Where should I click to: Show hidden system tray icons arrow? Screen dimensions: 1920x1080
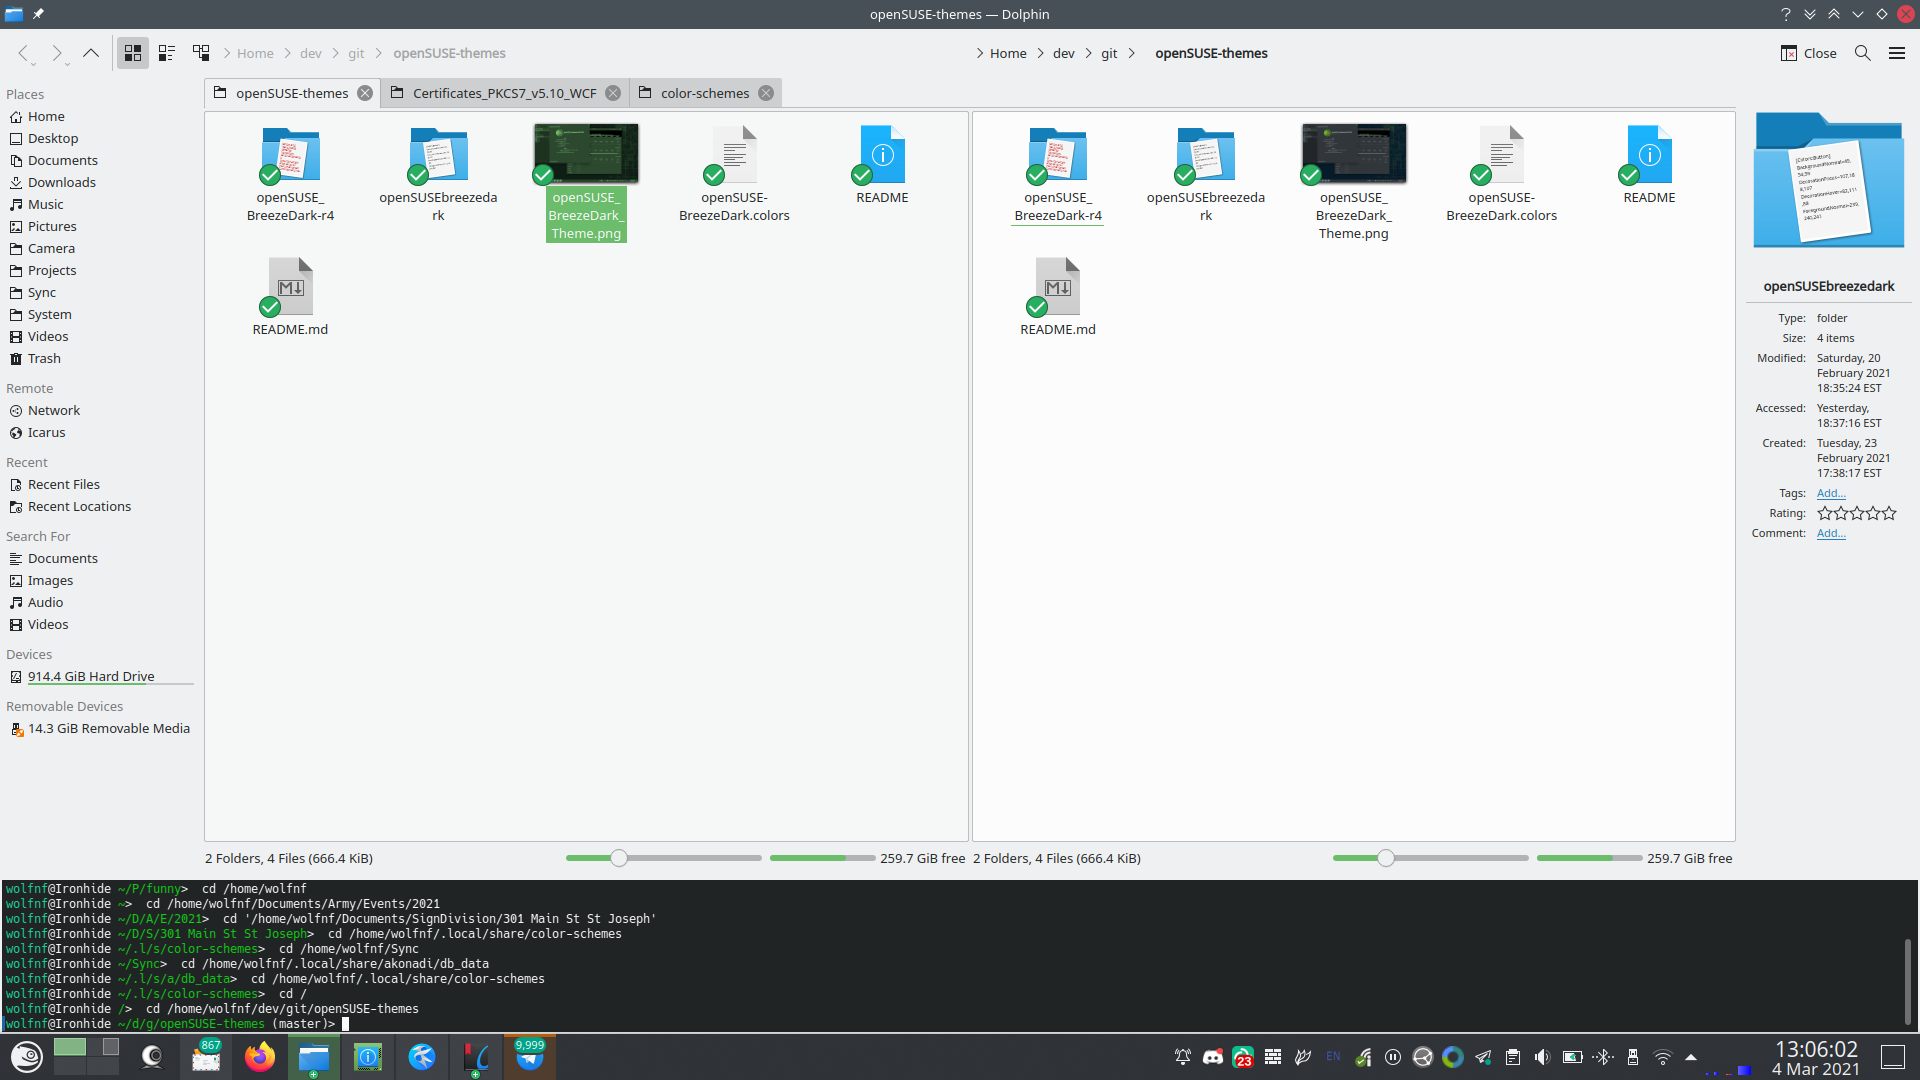point(1691,1057)
